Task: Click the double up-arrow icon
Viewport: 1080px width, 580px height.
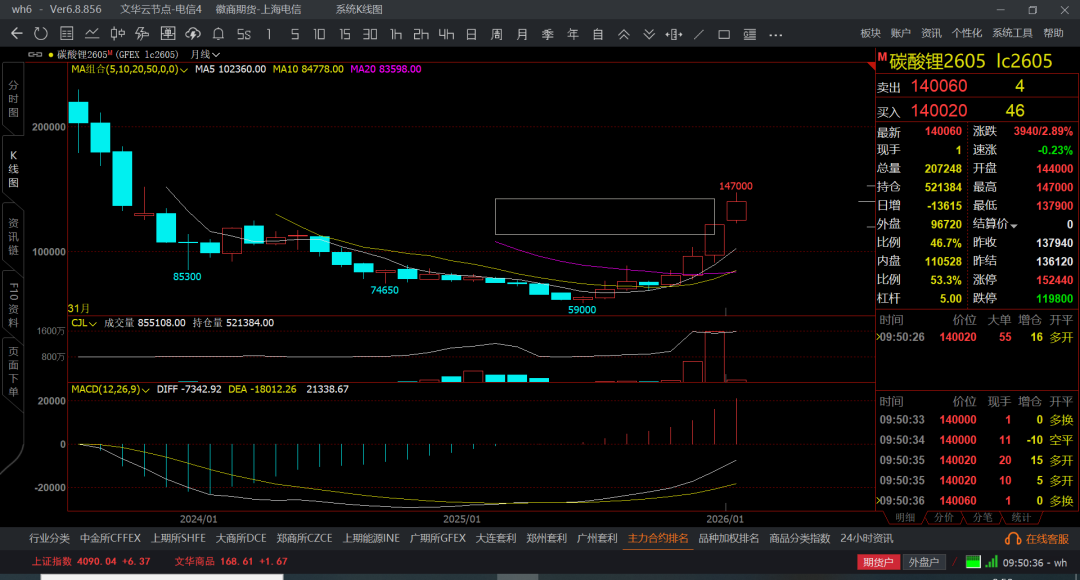Action: pyautogui.click(x=623, y=34)
